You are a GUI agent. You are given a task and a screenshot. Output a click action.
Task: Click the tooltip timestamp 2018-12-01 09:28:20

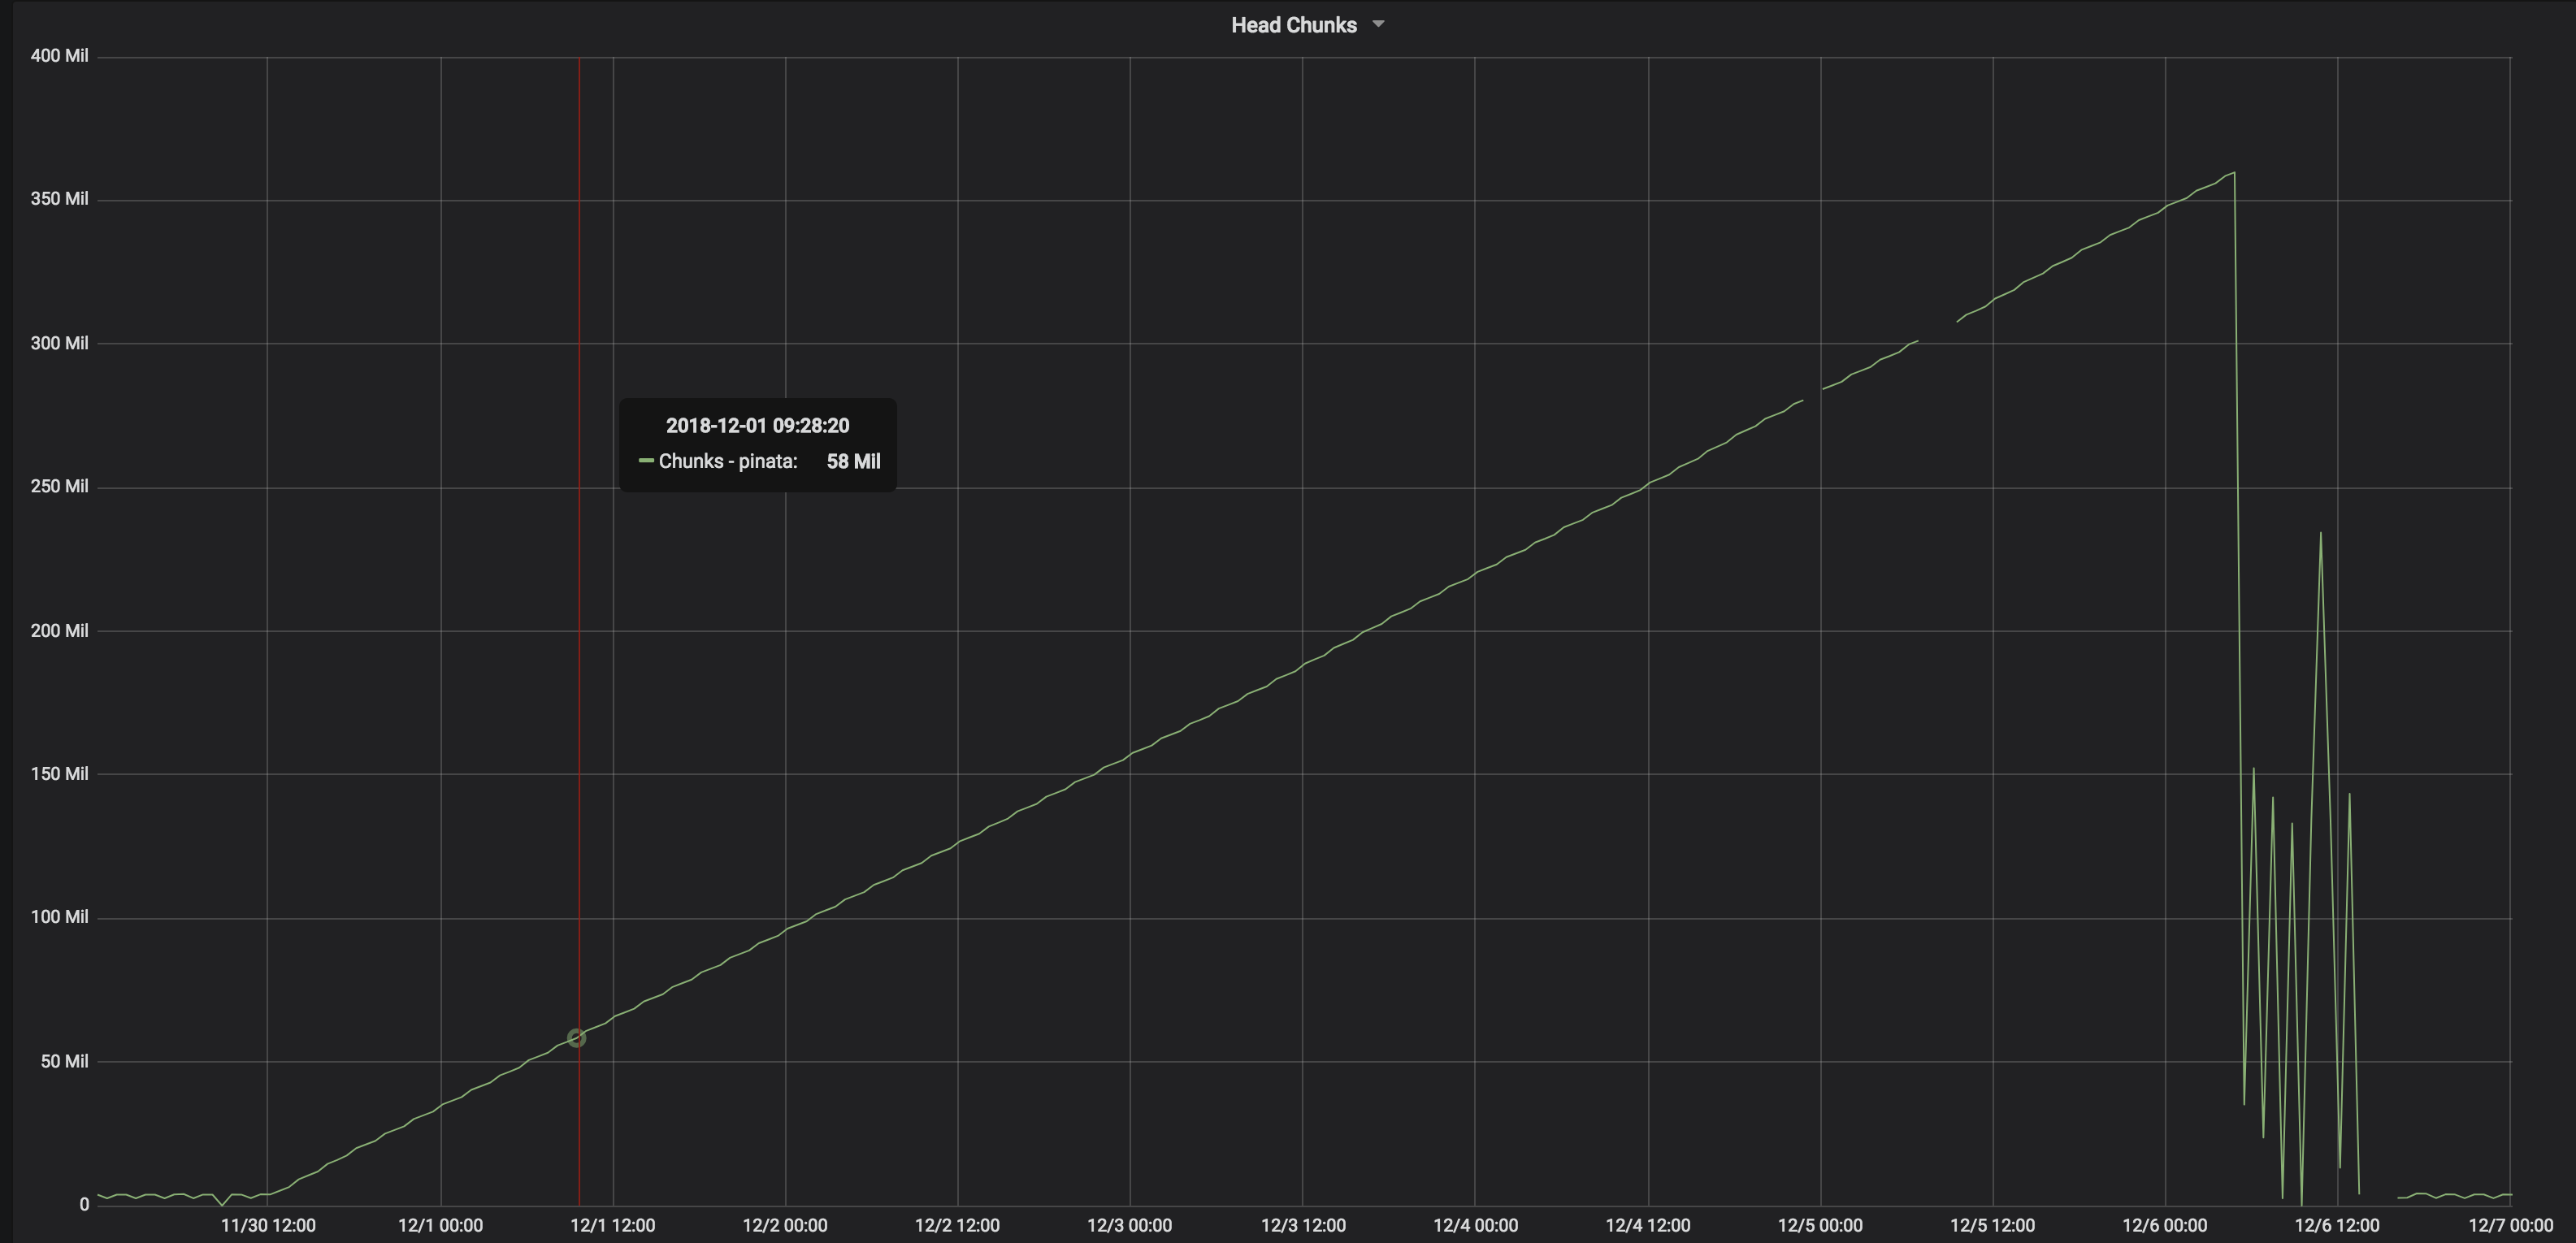point(757,425)
